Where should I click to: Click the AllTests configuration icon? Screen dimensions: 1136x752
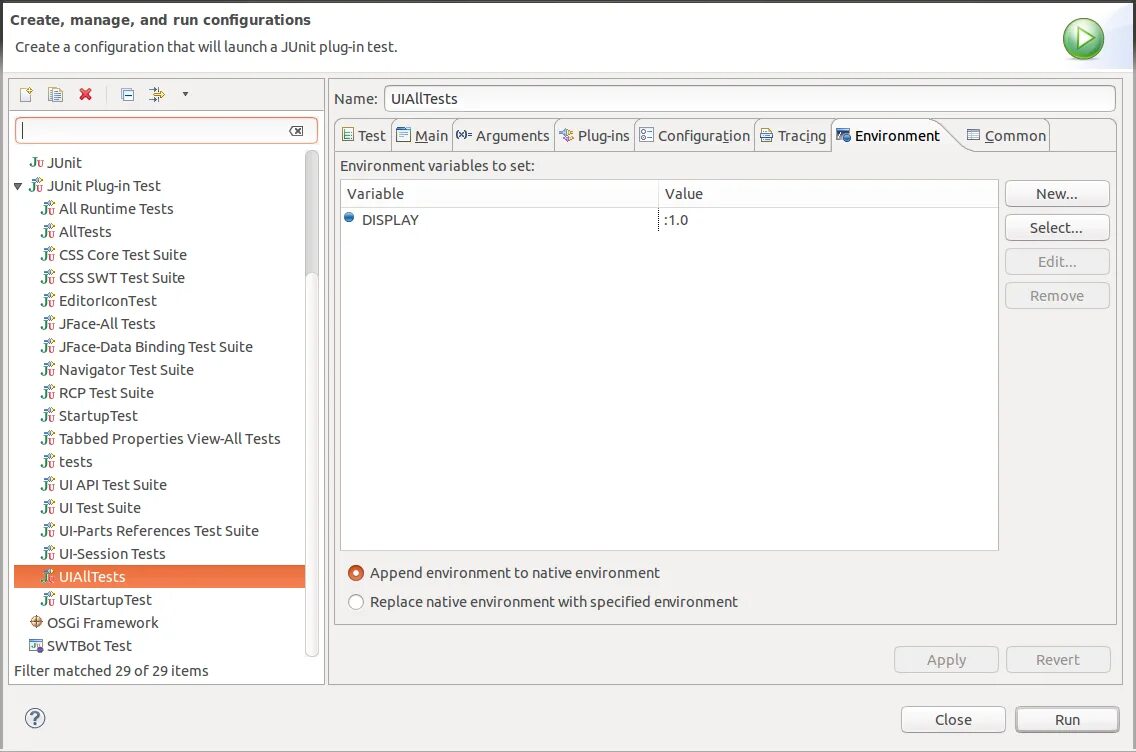pos(48,232)
